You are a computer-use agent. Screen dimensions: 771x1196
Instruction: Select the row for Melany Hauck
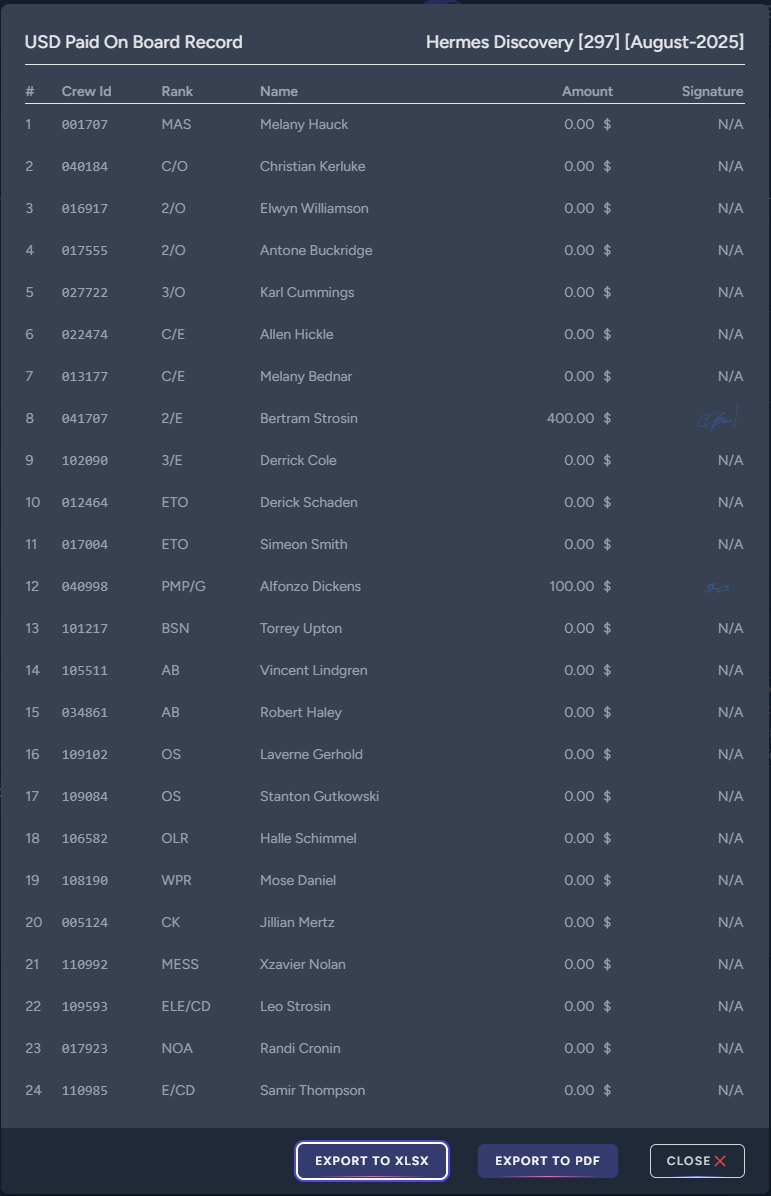(385, 124)
